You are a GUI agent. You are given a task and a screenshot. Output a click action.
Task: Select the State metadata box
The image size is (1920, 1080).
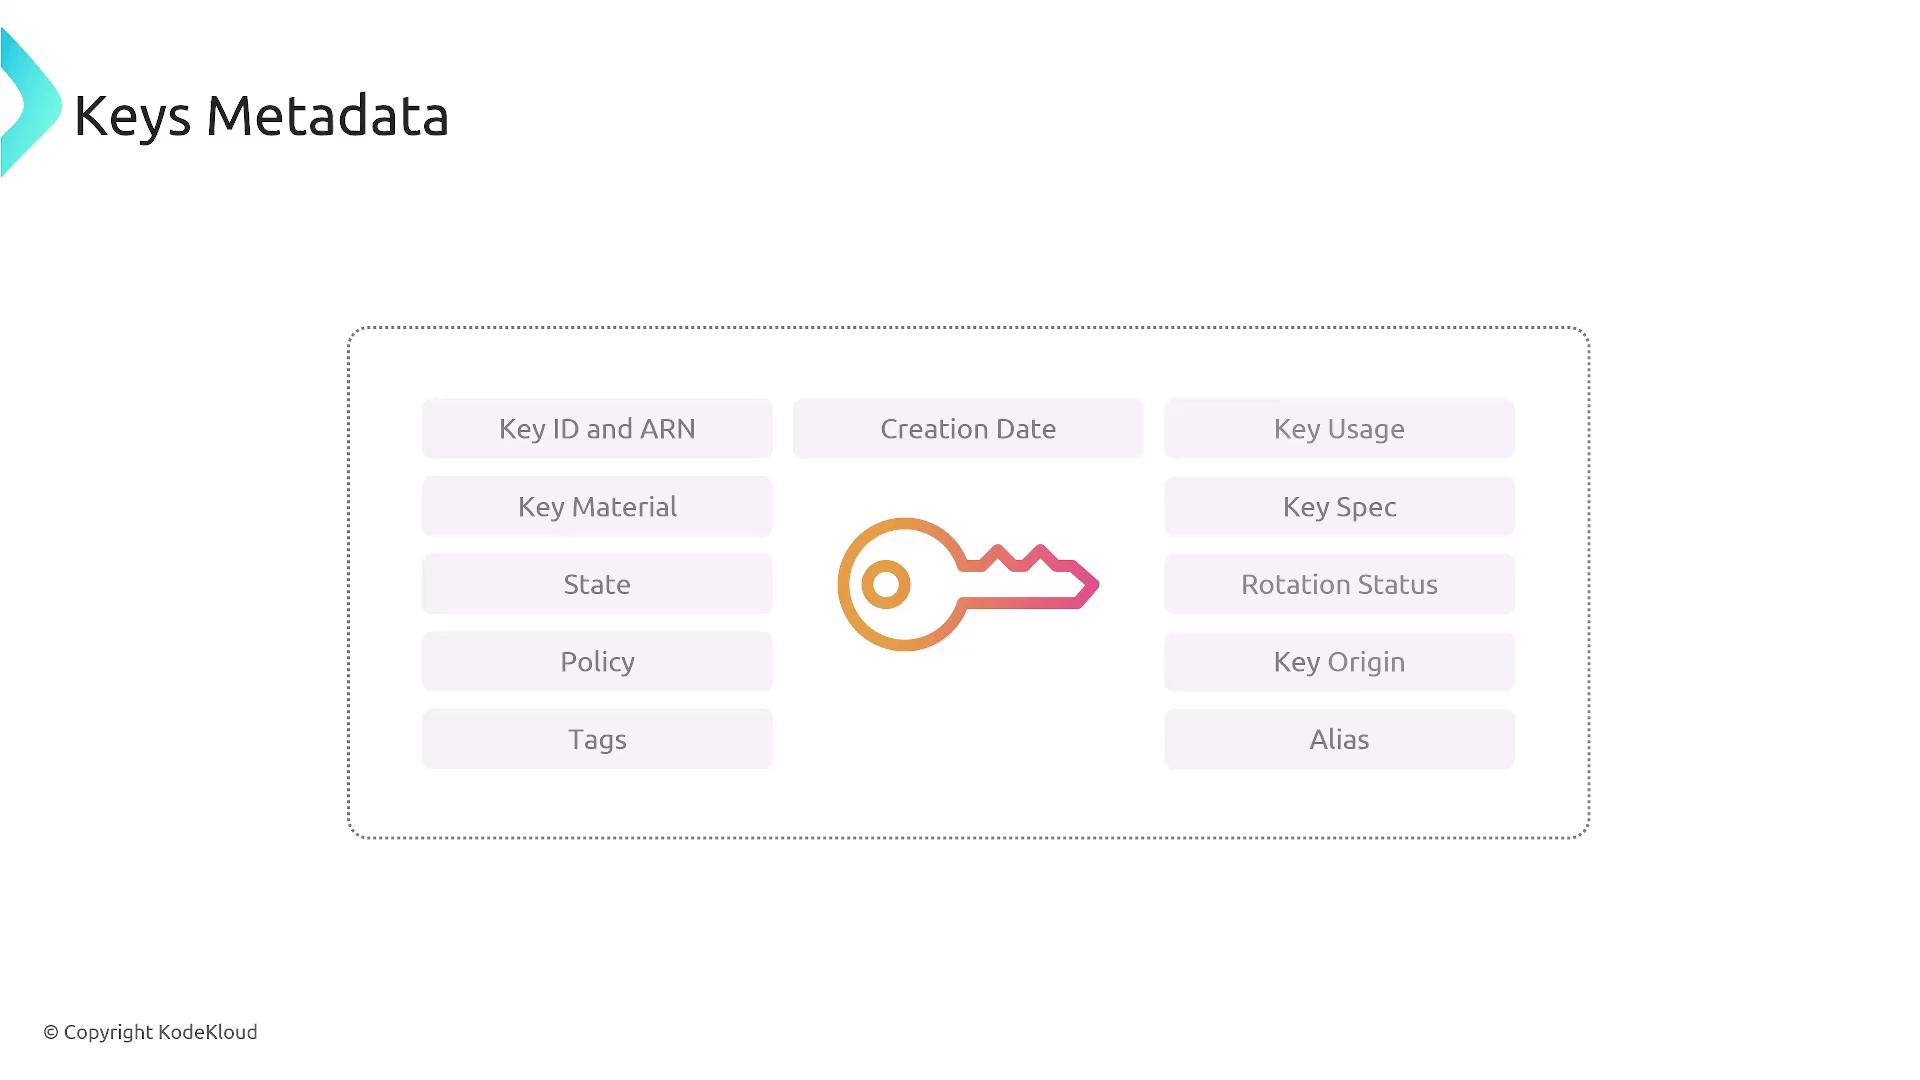[x=597, y=584]
